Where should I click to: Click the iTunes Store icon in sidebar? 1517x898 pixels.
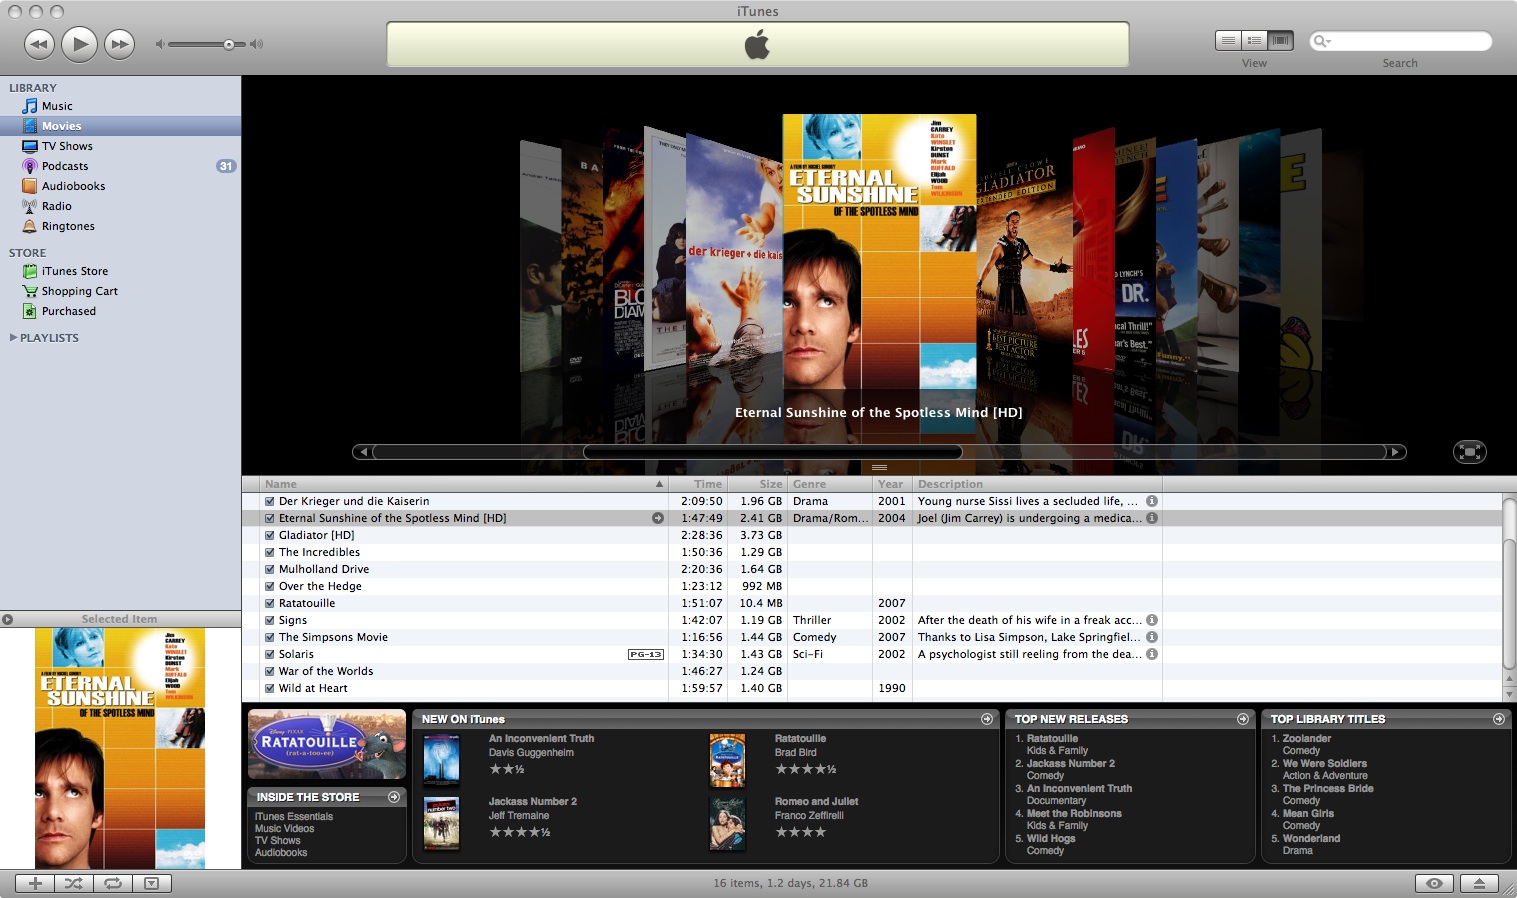[73, 271]
